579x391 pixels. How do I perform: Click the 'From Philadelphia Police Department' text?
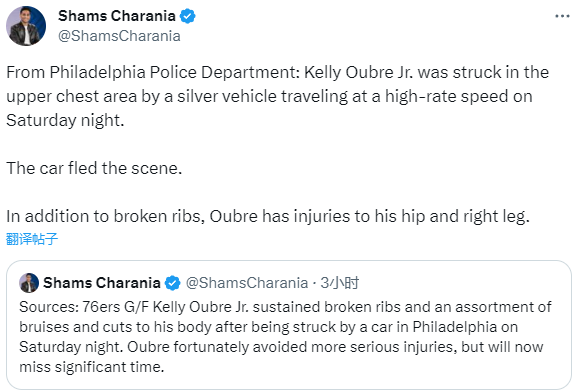(153, 72)
